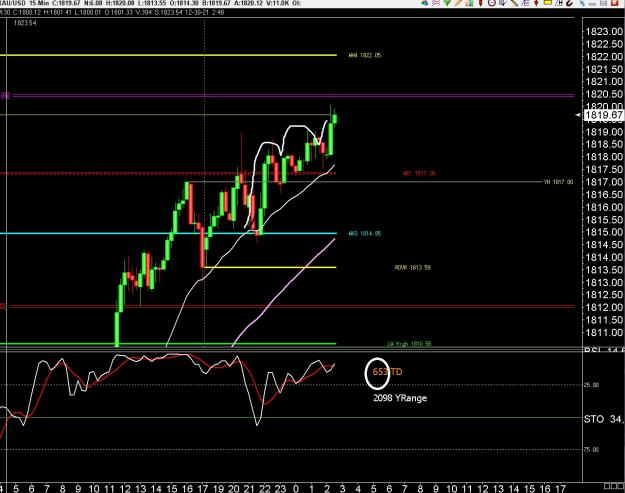
Task: Click the green arrow toolbar icon
Action: click(x=447, y=3)
